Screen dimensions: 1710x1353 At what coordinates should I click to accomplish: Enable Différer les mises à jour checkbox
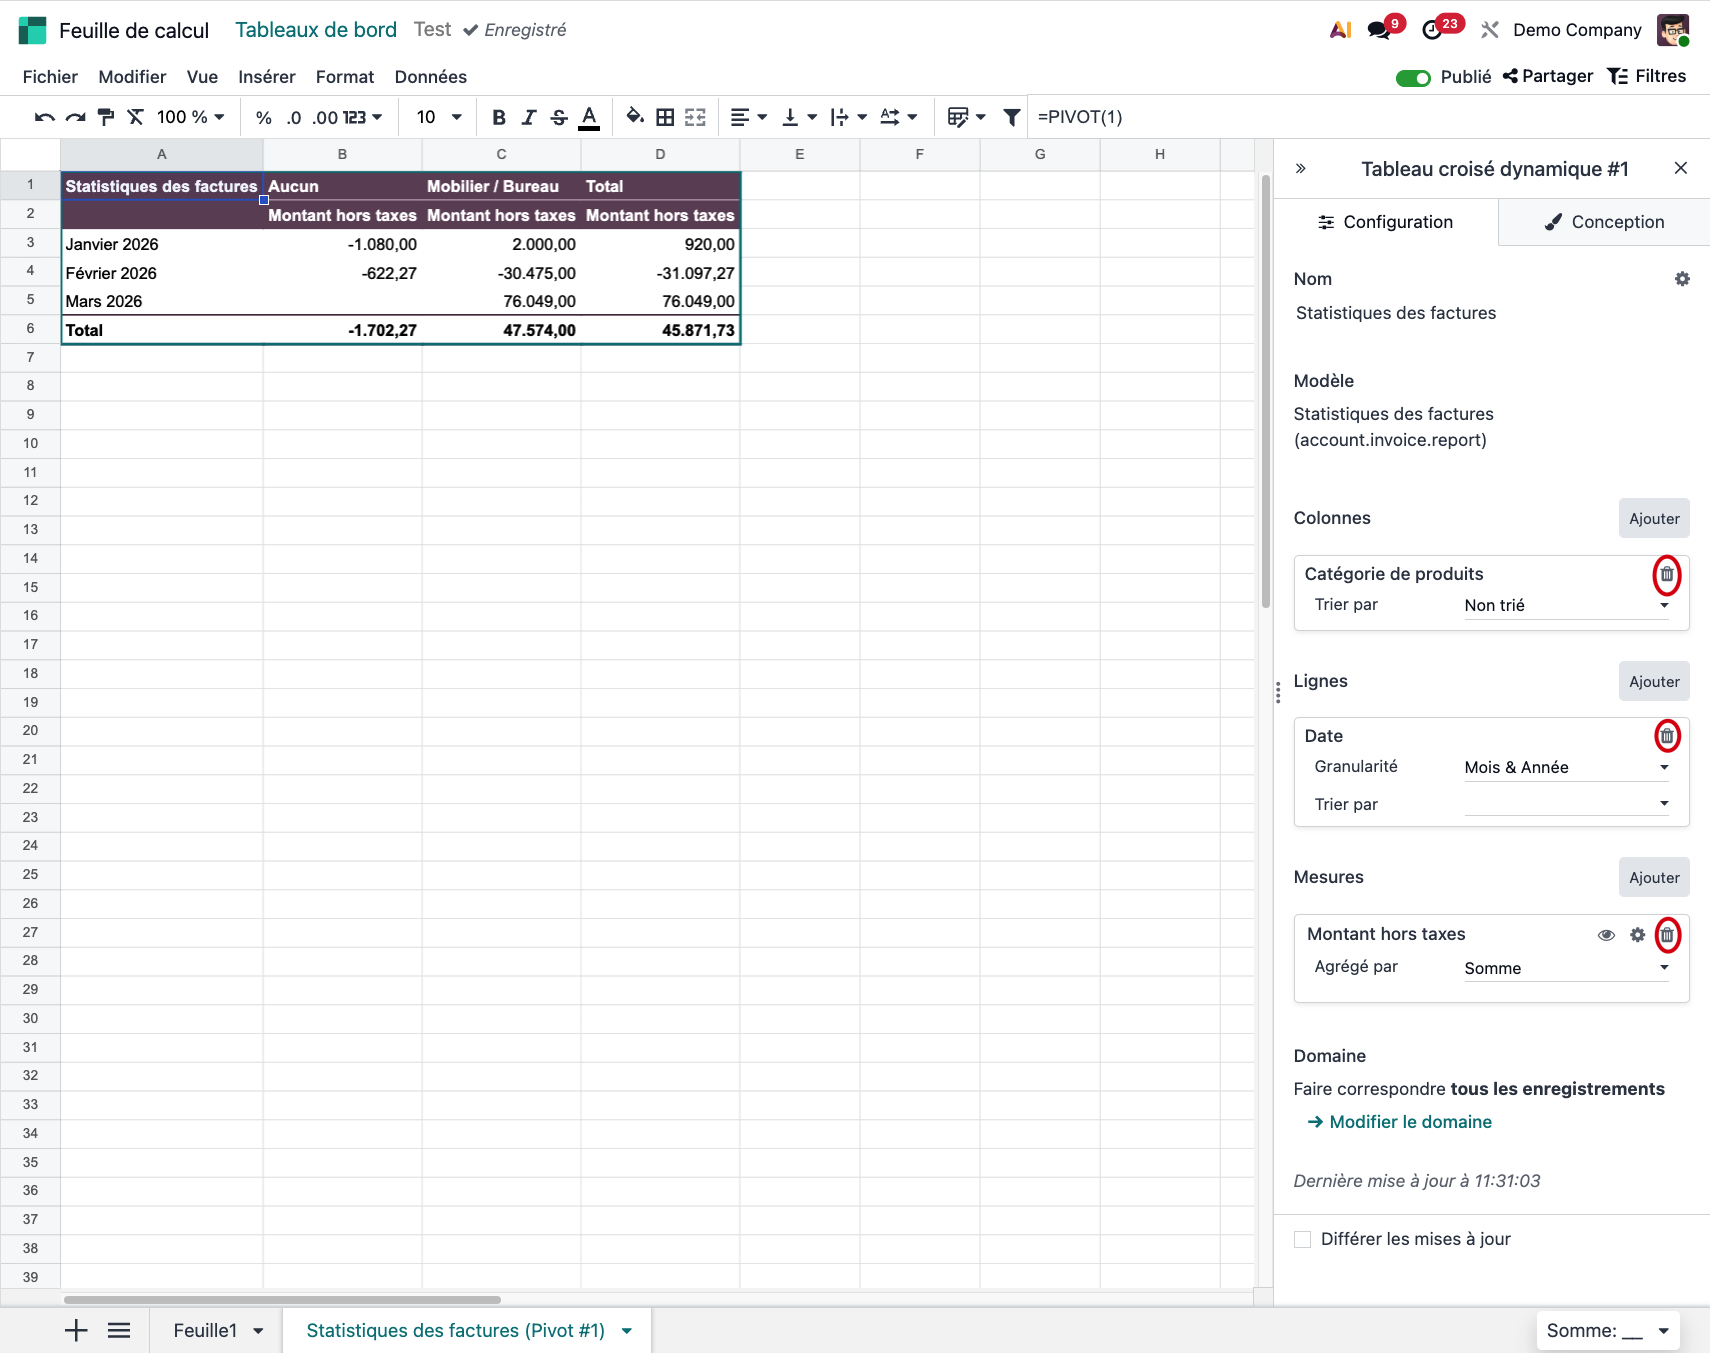1302,1239
